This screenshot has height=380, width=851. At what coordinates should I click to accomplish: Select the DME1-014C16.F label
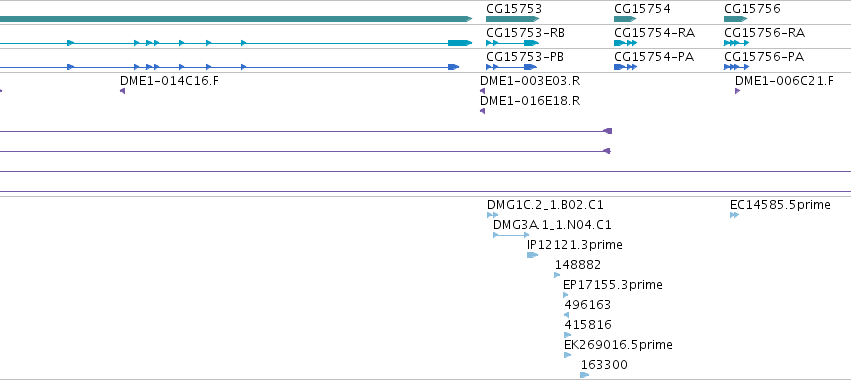[x=170, y=81]
